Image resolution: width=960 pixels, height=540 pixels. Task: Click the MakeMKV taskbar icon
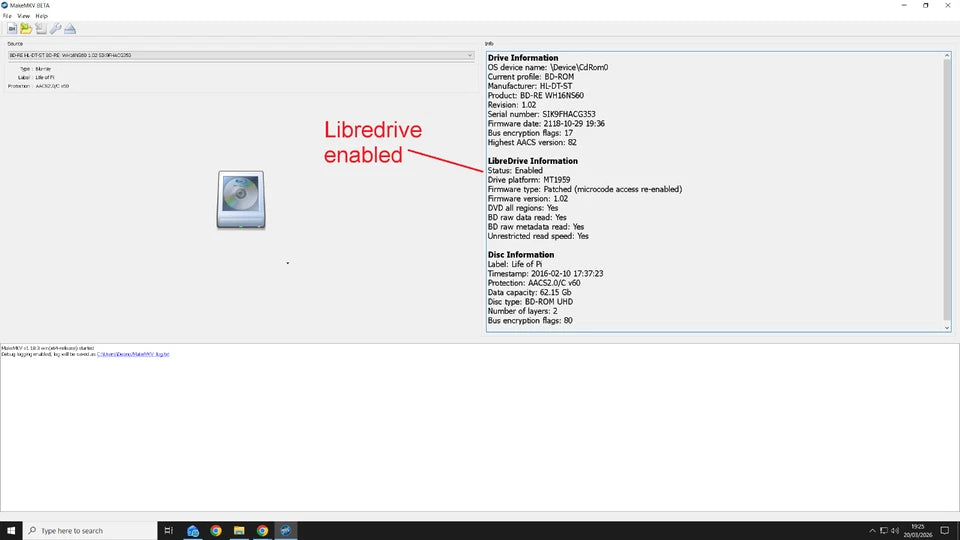(285, 530)
